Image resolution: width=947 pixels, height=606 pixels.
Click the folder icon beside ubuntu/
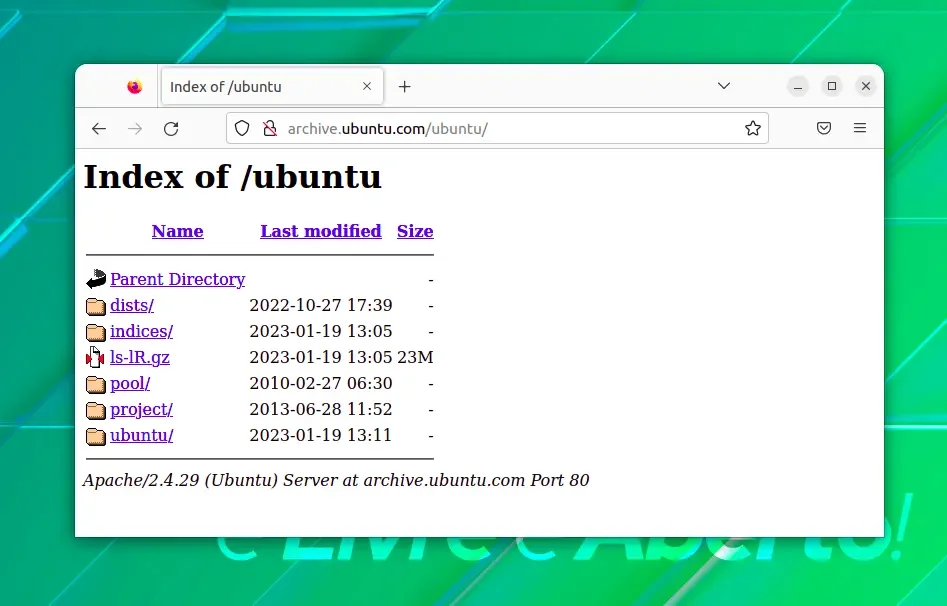pos(95,436)
